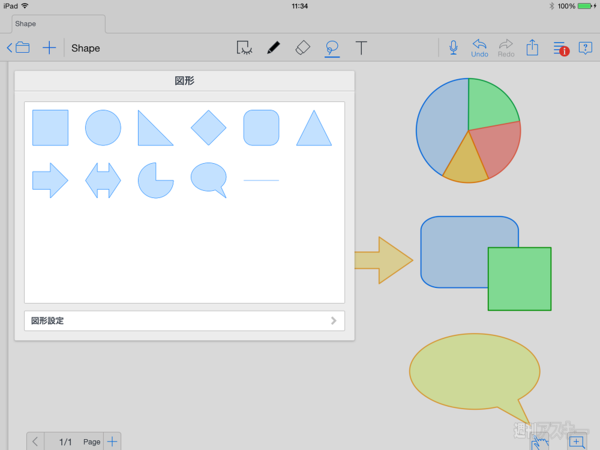This screenshot has height=450, width=600.
Task: Select the green square on canvas
Action: (x=520, y=279)
